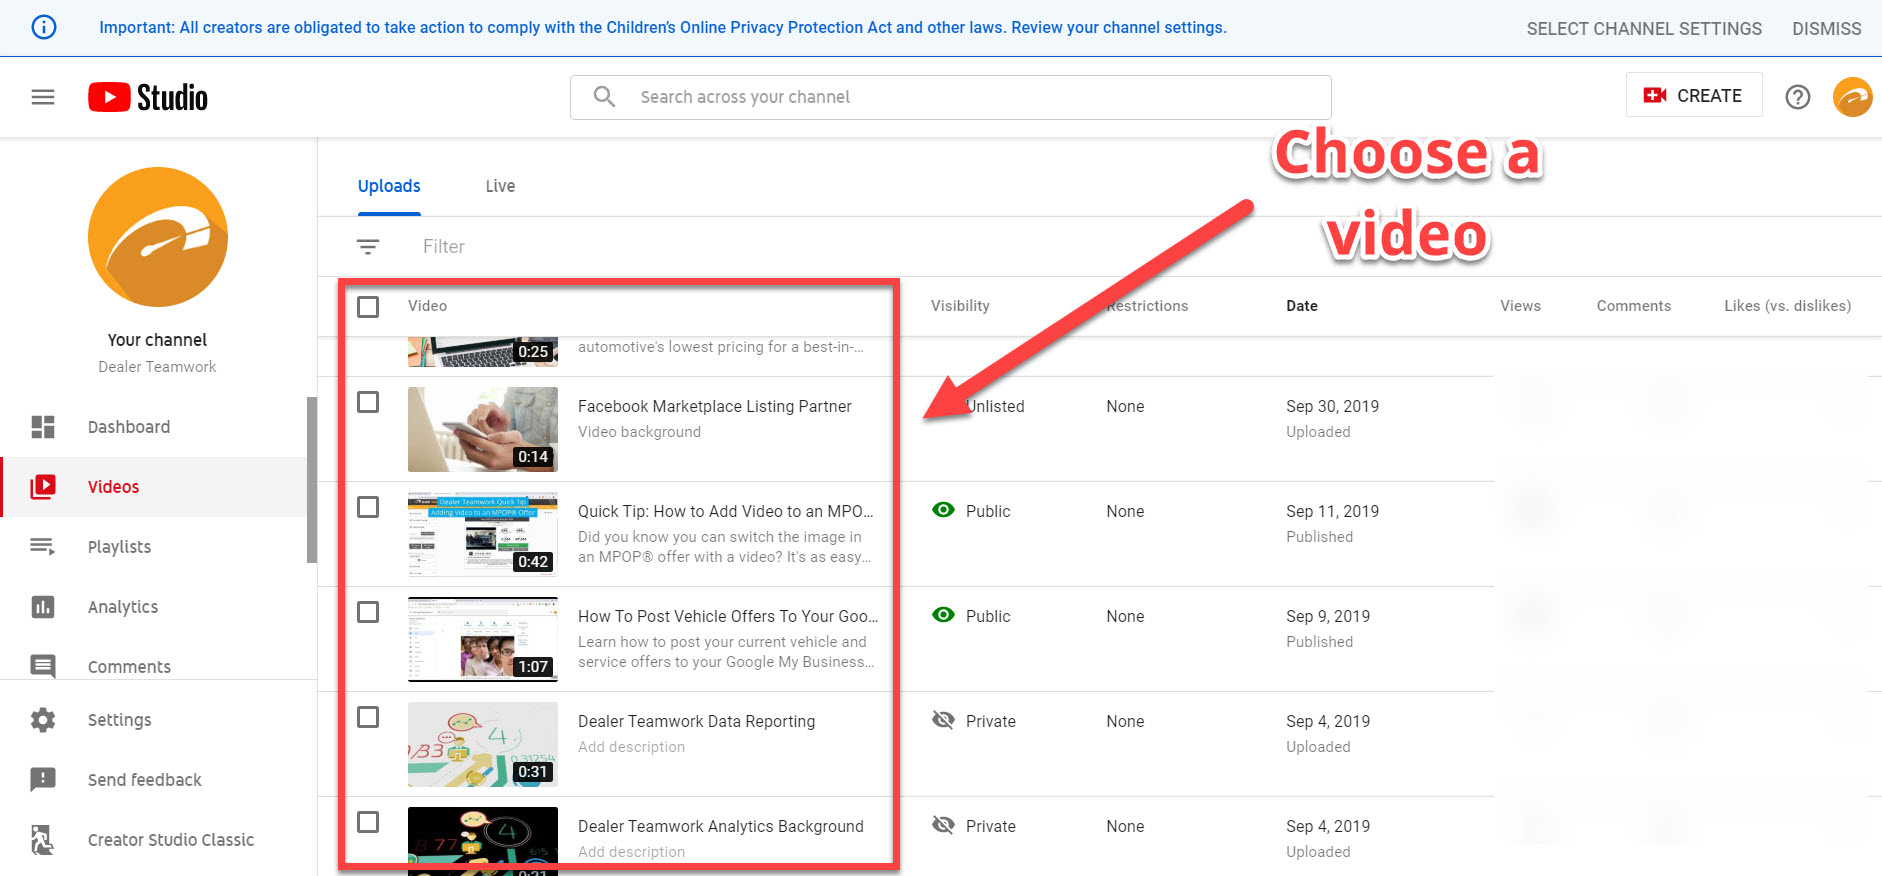Check the Dealer Teamwork Data Reporting checkbox

point(368,717)
